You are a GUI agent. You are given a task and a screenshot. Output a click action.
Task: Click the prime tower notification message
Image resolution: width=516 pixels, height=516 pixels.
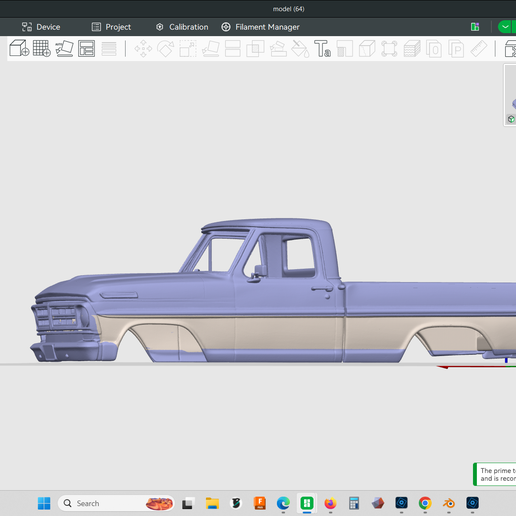(495, 474)
